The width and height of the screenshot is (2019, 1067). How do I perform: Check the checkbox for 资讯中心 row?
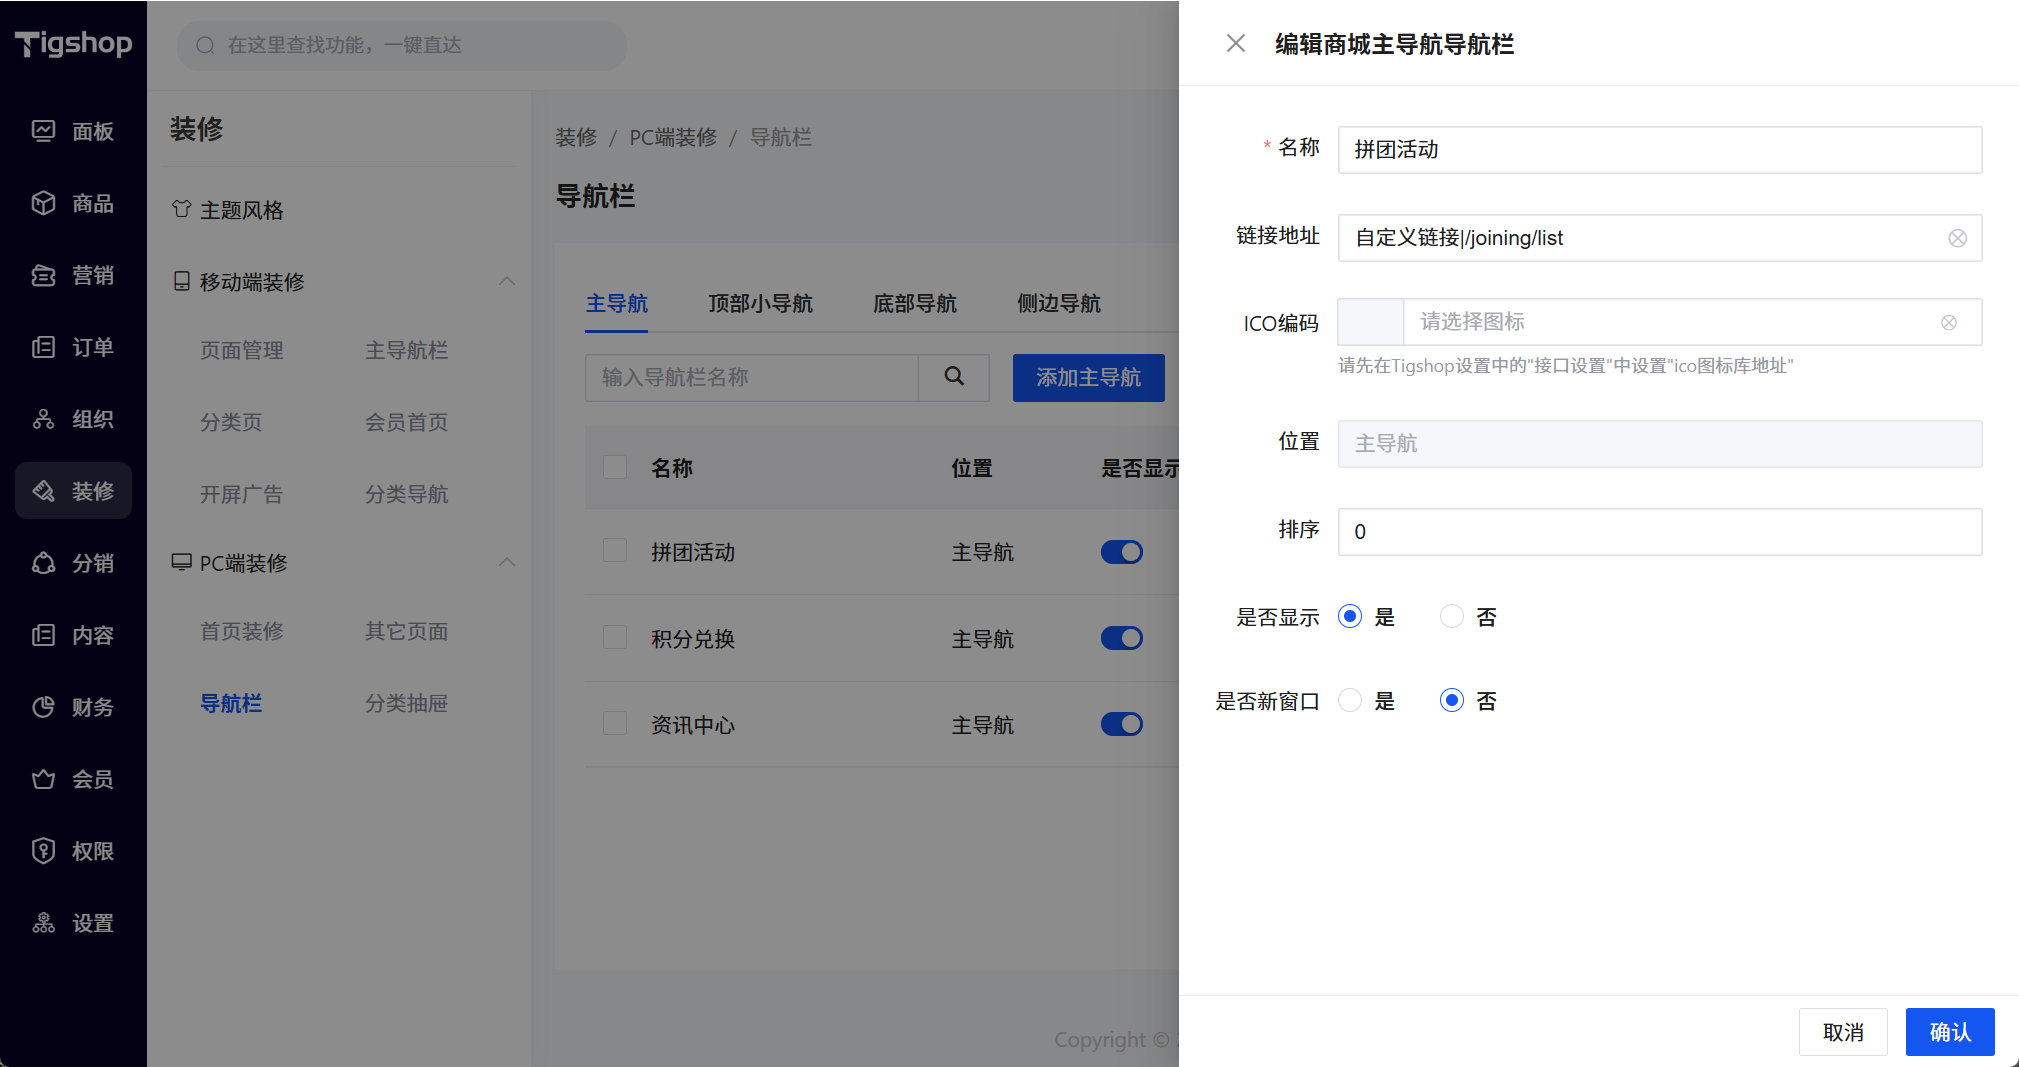615,724
